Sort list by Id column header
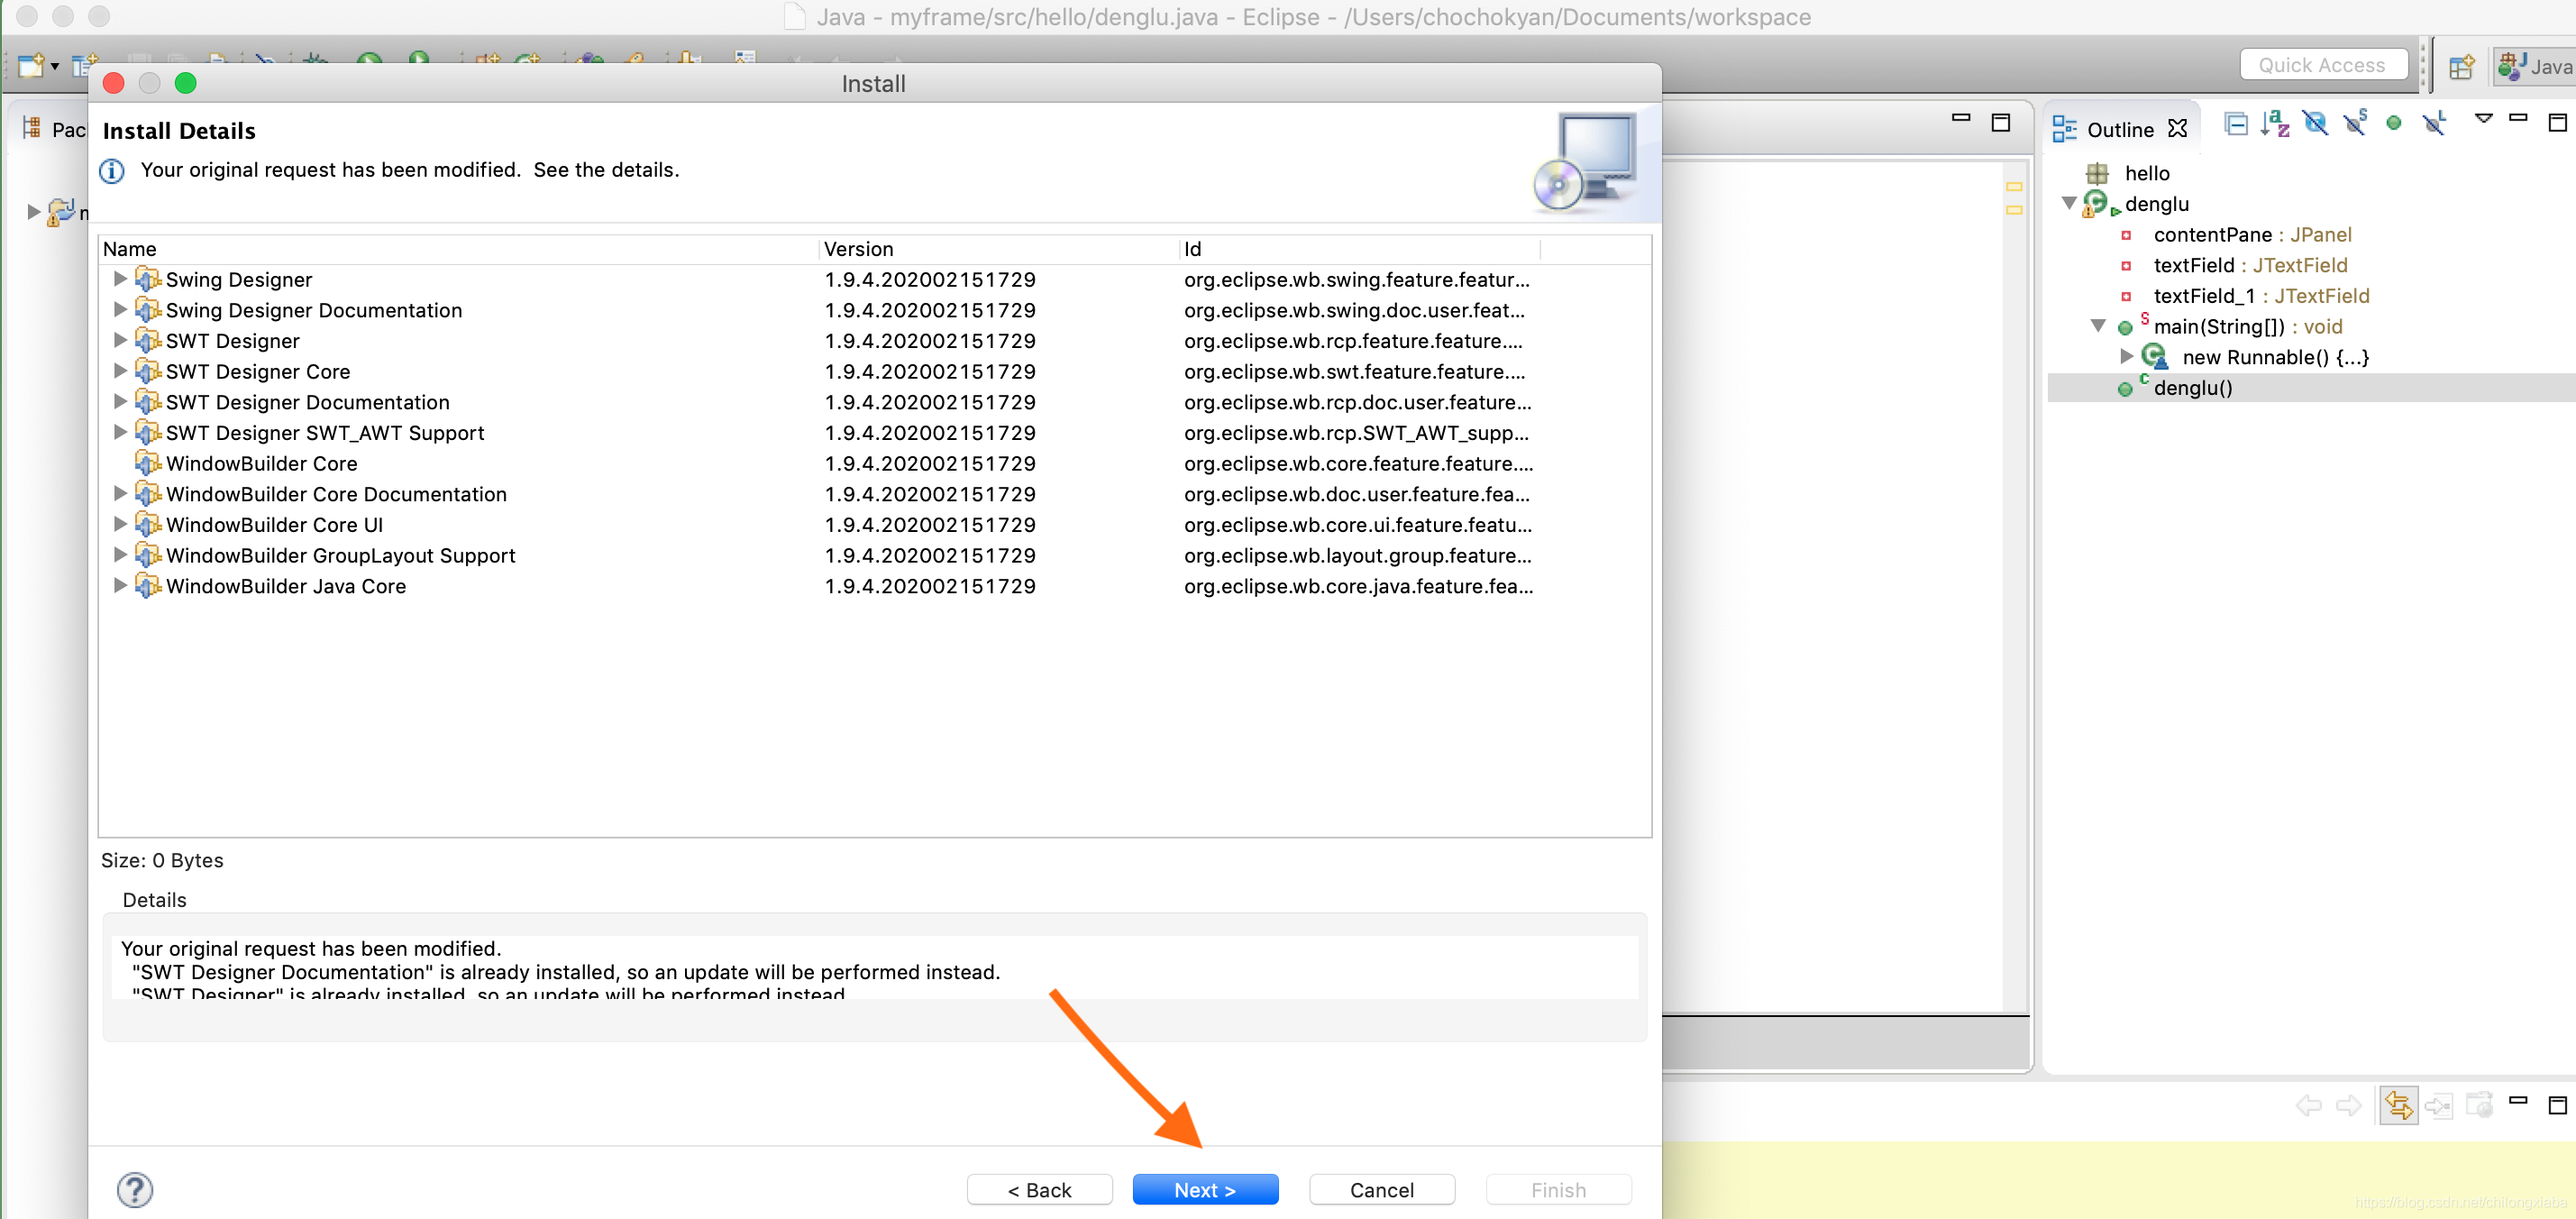This screenshot has width=2576, height=1219. (1360, 249)
